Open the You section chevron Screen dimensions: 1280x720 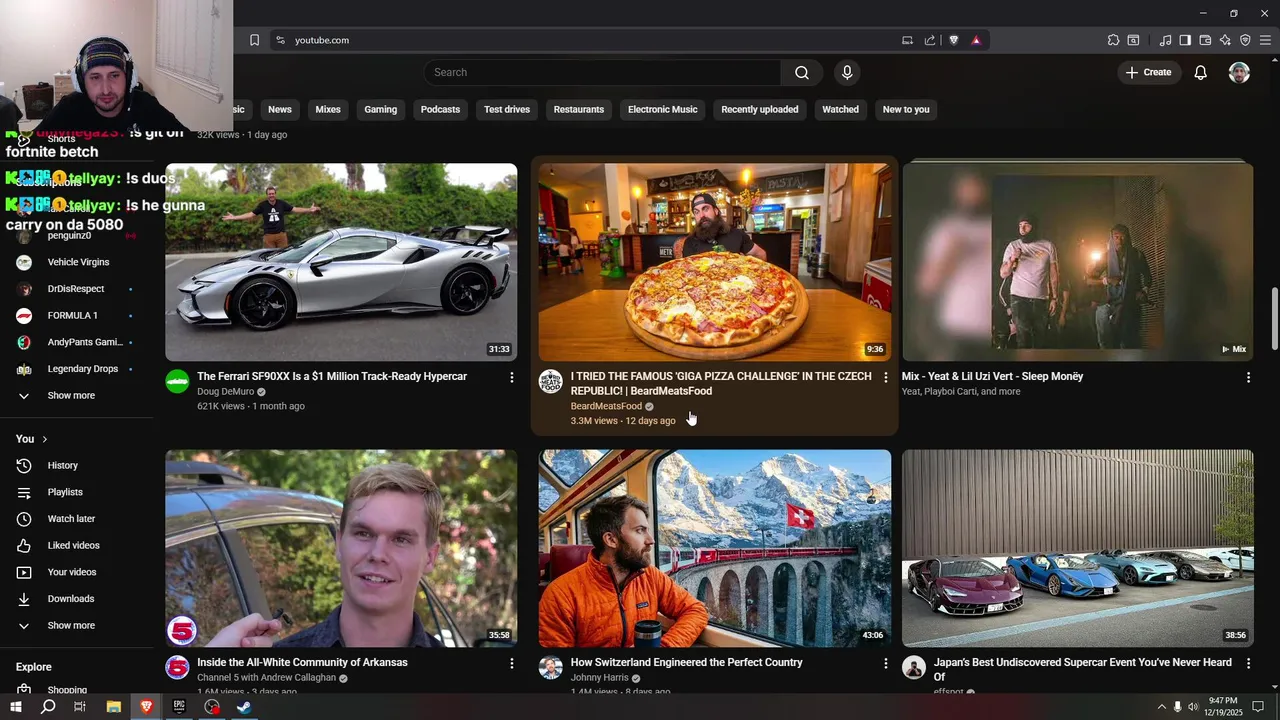coord(44,439)
